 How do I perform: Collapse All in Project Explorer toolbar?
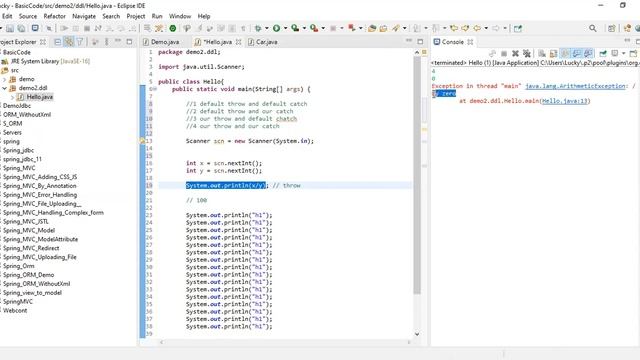58,42
